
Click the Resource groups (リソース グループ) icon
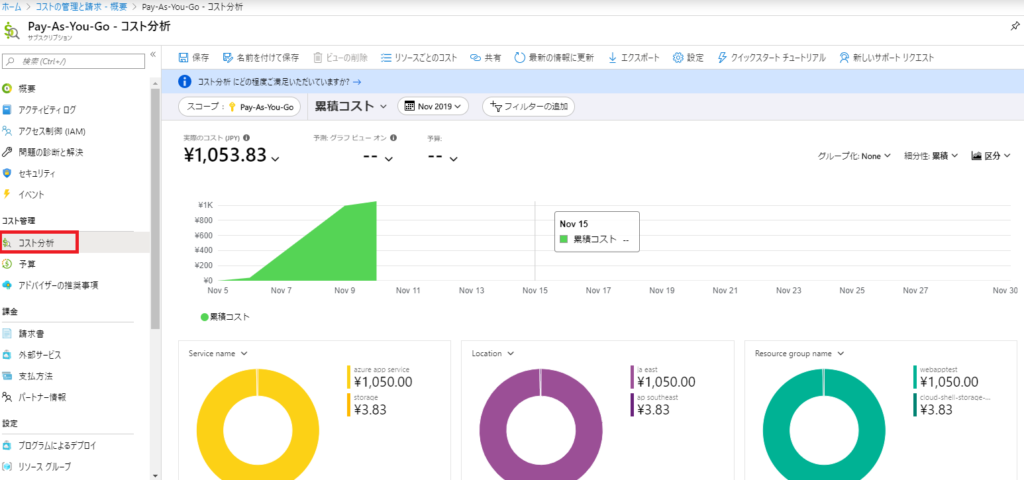[7, 466]
